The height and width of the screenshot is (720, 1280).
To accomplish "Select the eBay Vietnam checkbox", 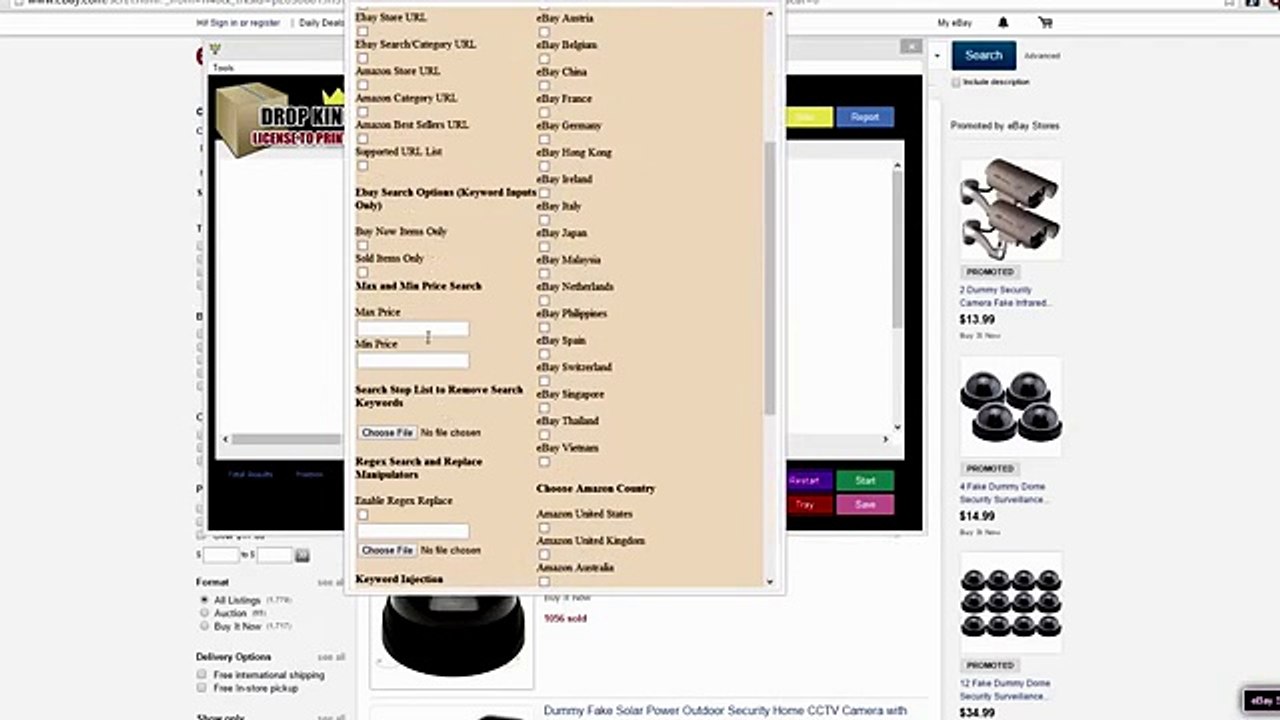I will coord(544,462).
